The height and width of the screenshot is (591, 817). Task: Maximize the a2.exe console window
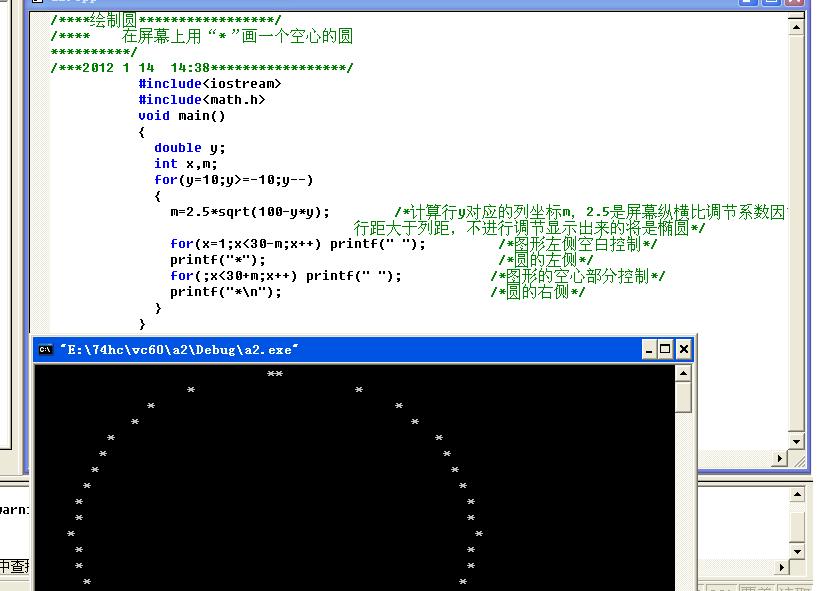tap(665, 349)
